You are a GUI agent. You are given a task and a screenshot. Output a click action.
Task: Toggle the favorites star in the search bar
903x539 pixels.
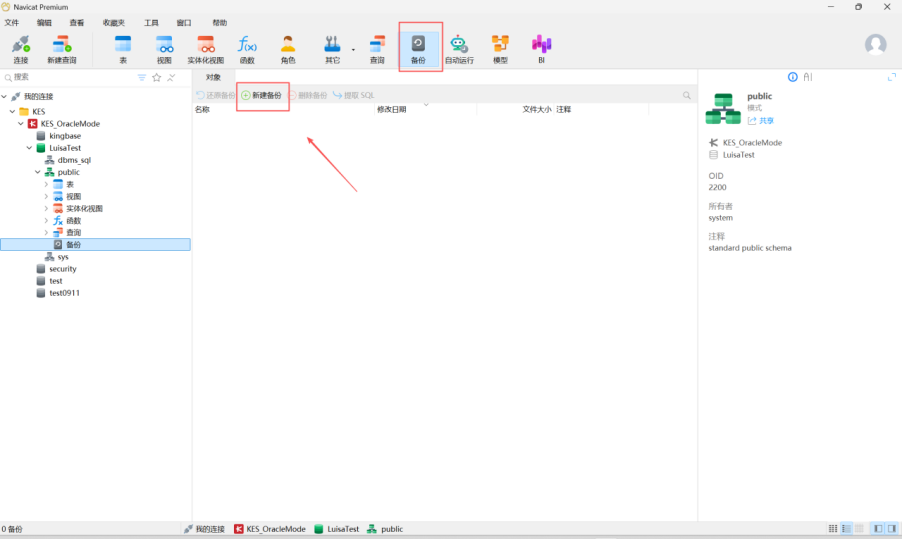tap(156, 77)
